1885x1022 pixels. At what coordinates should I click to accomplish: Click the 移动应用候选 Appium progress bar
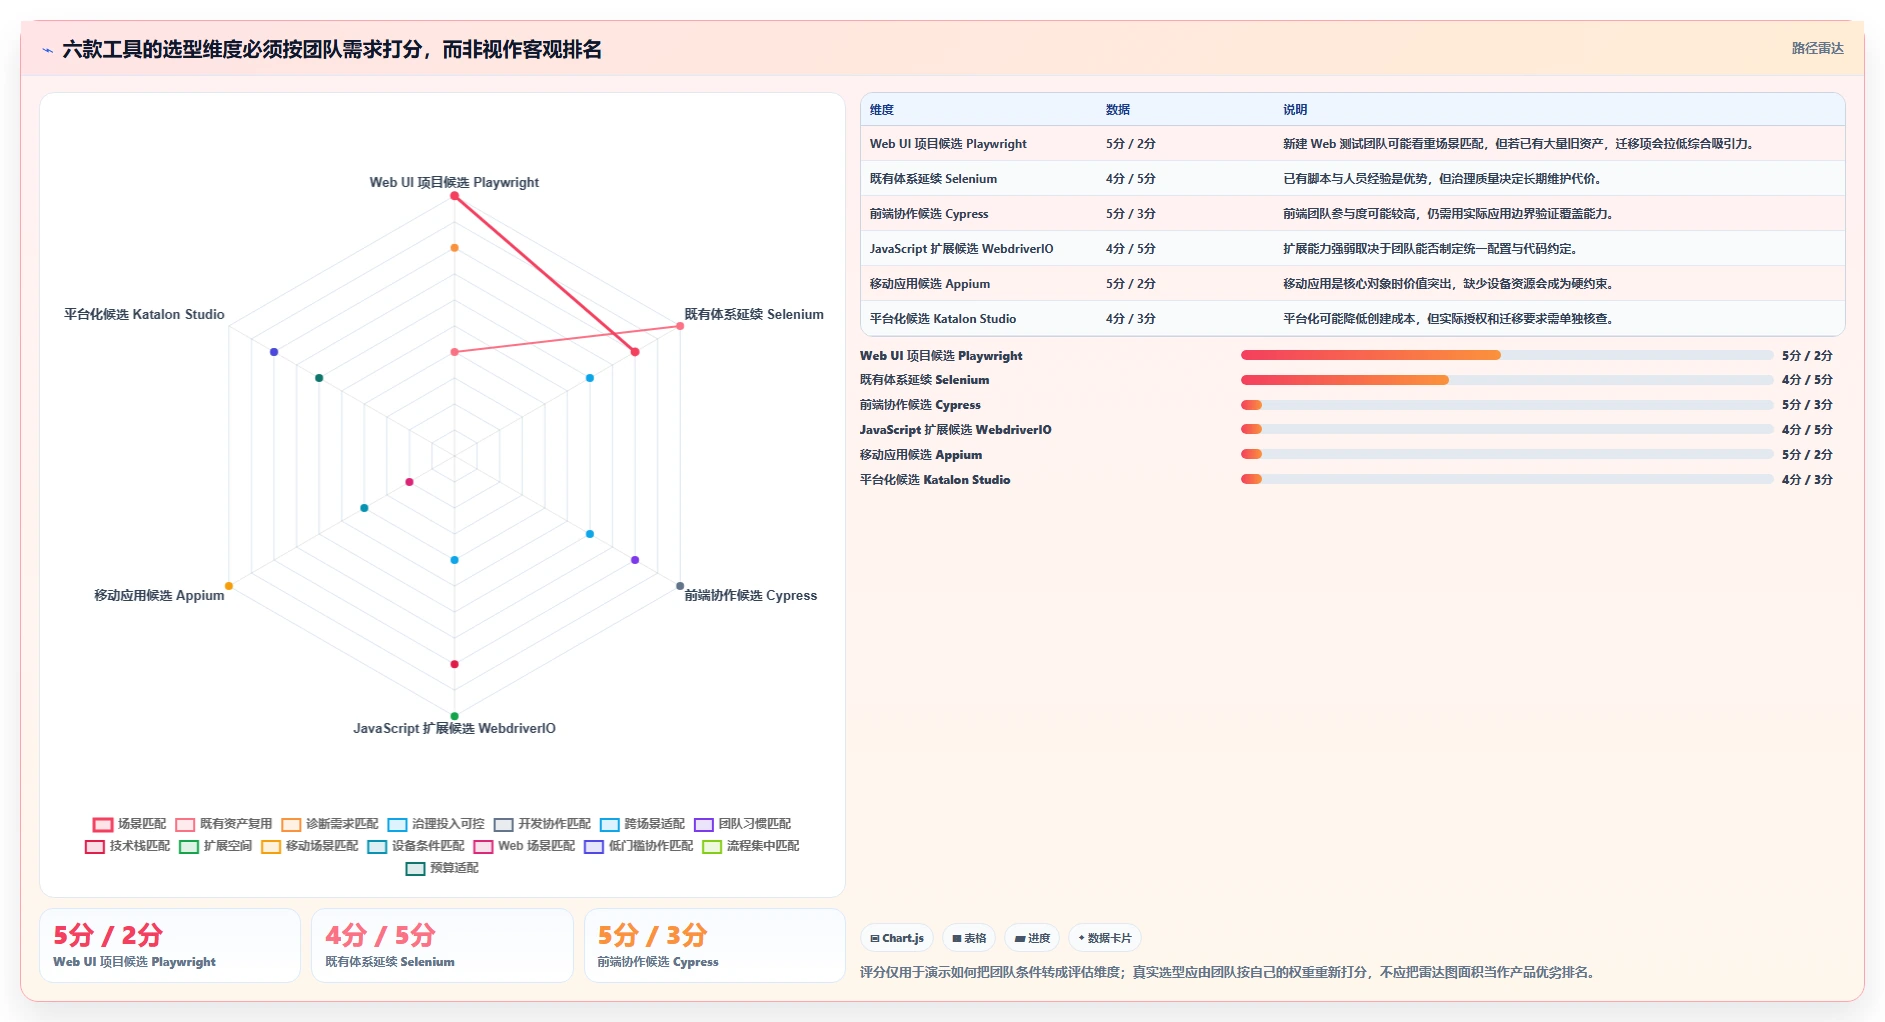point(1507,454)
